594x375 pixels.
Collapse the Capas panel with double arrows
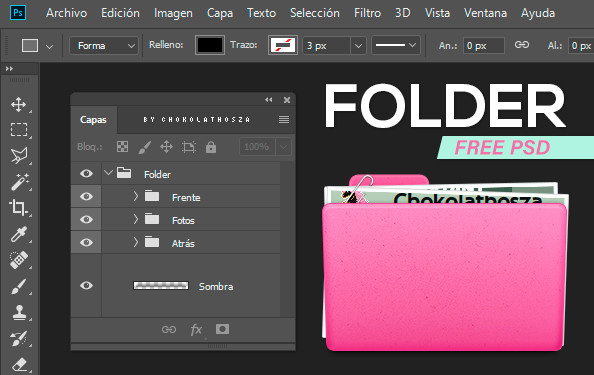[269, 100]
